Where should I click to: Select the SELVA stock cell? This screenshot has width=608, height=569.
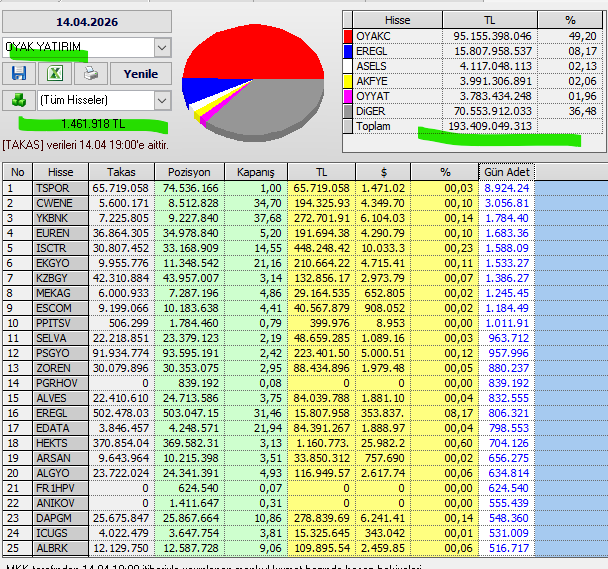coord(60,338)
